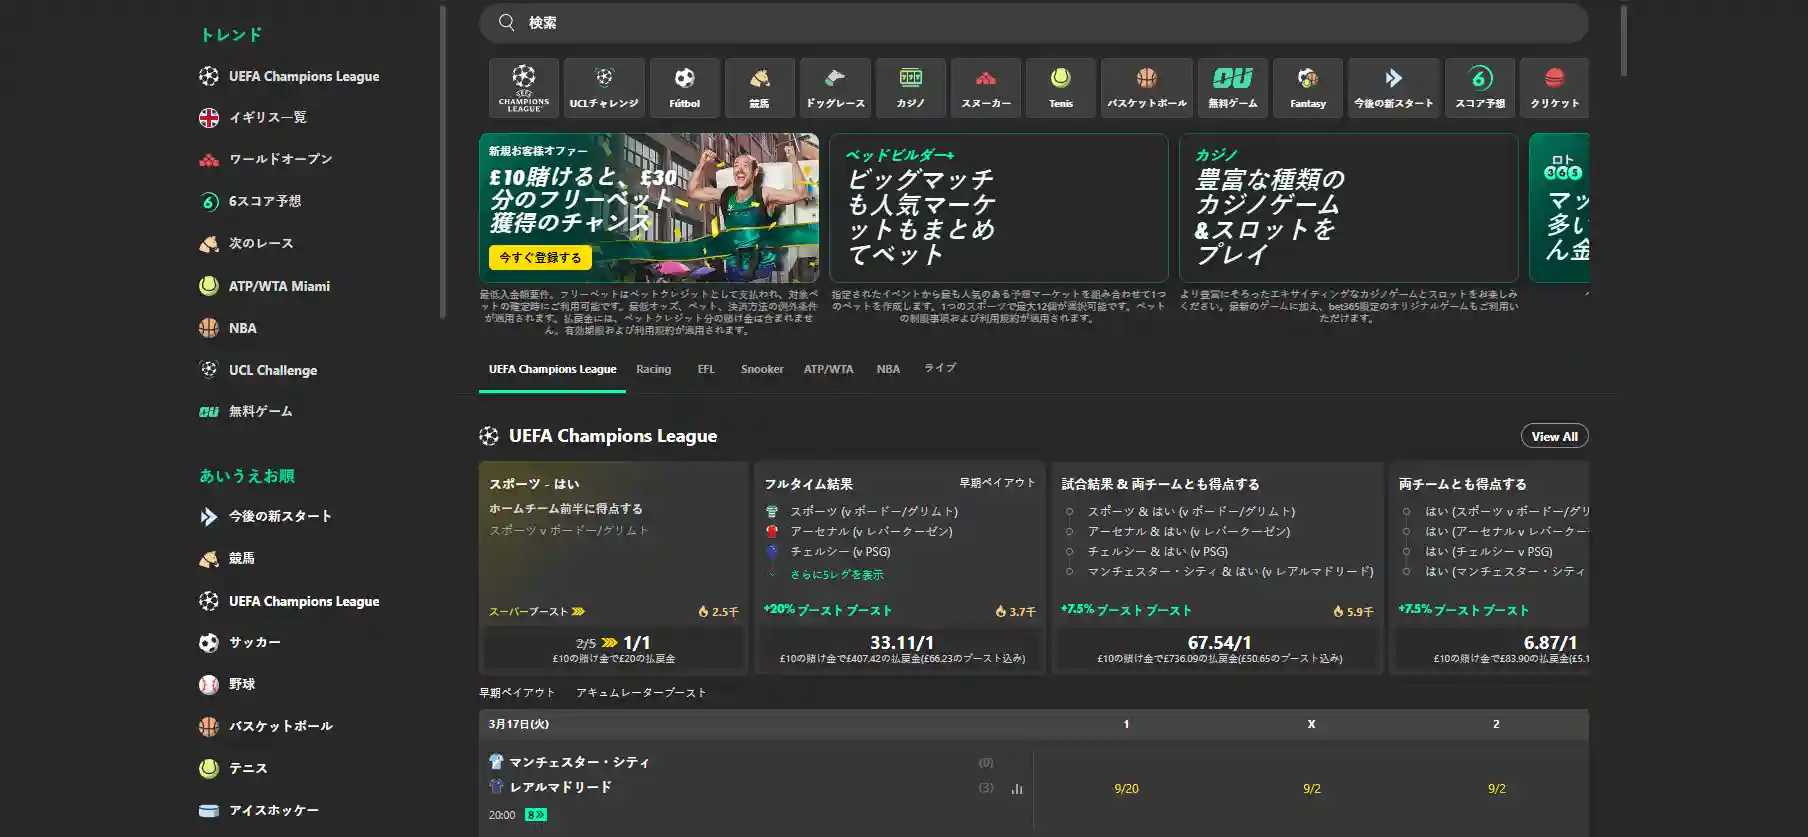Select the Snooker tab

point(762,369)
